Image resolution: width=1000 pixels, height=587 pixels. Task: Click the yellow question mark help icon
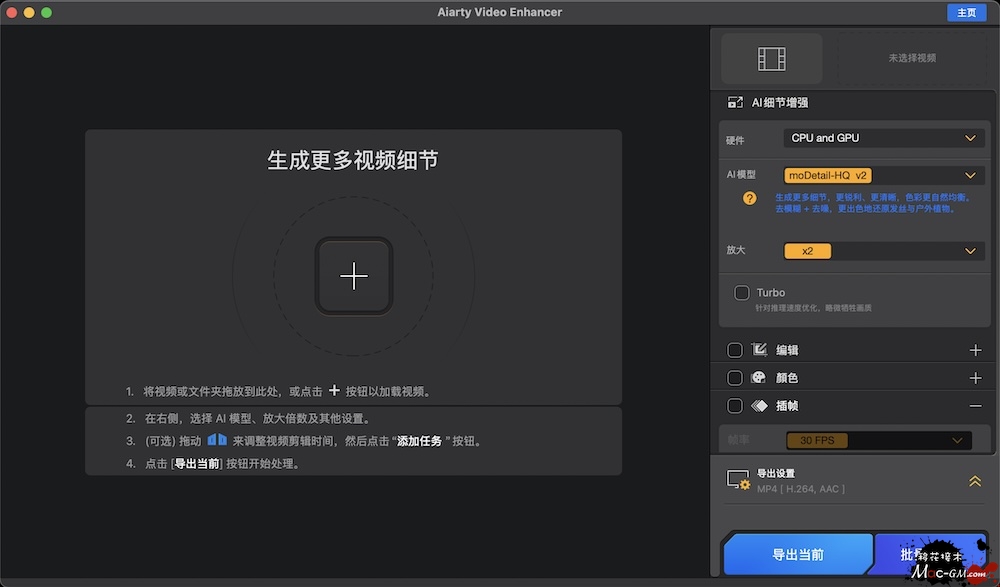[749, 198]
